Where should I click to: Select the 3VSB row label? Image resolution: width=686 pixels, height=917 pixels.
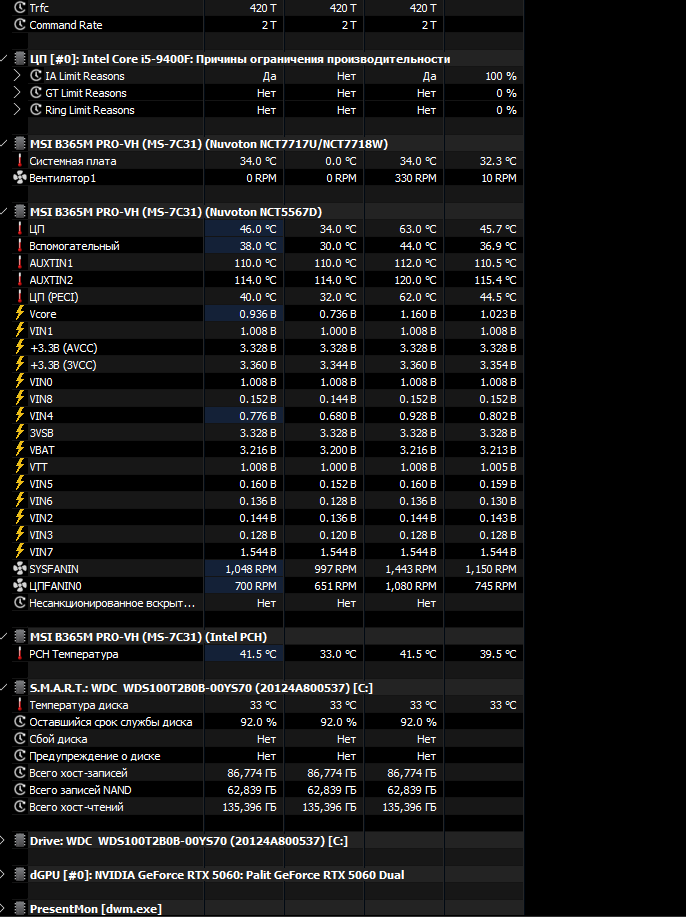point(42,433)
